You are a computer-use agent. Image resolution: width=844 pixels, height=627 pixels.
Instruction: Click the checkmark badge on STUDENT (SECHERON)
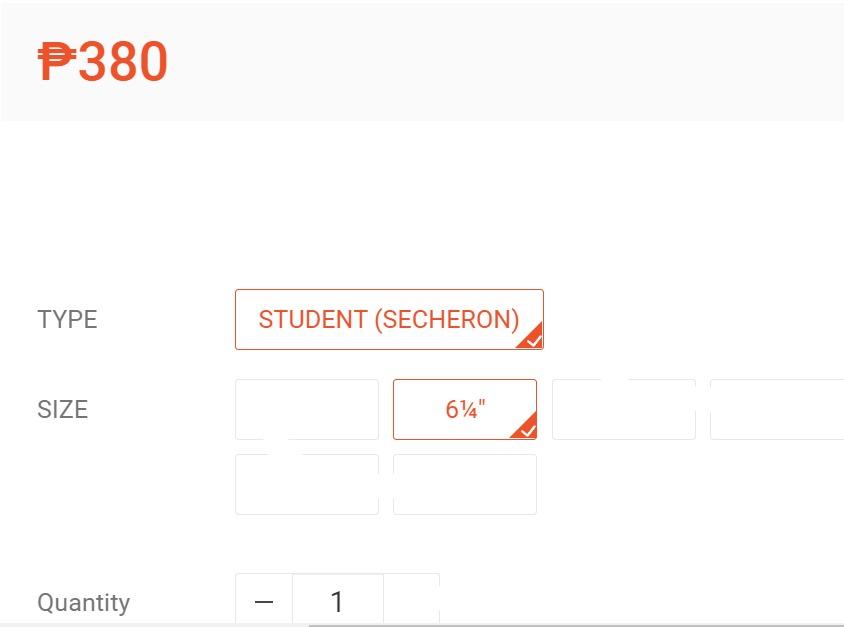(533, 339)
